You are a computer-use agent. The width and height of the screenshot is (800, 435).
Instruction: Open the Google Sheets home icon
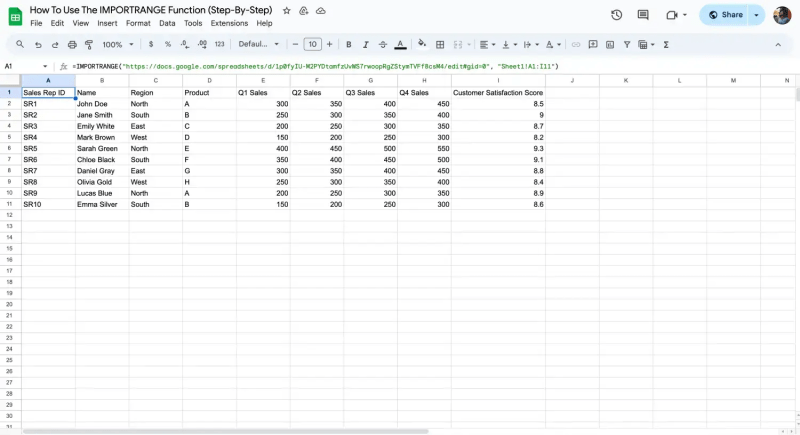point(15,17)
